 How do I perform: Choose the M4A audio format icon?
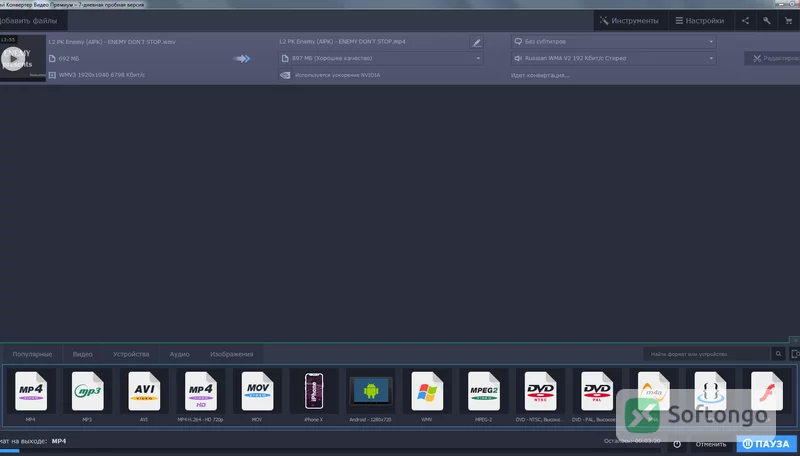pos(654,391)
